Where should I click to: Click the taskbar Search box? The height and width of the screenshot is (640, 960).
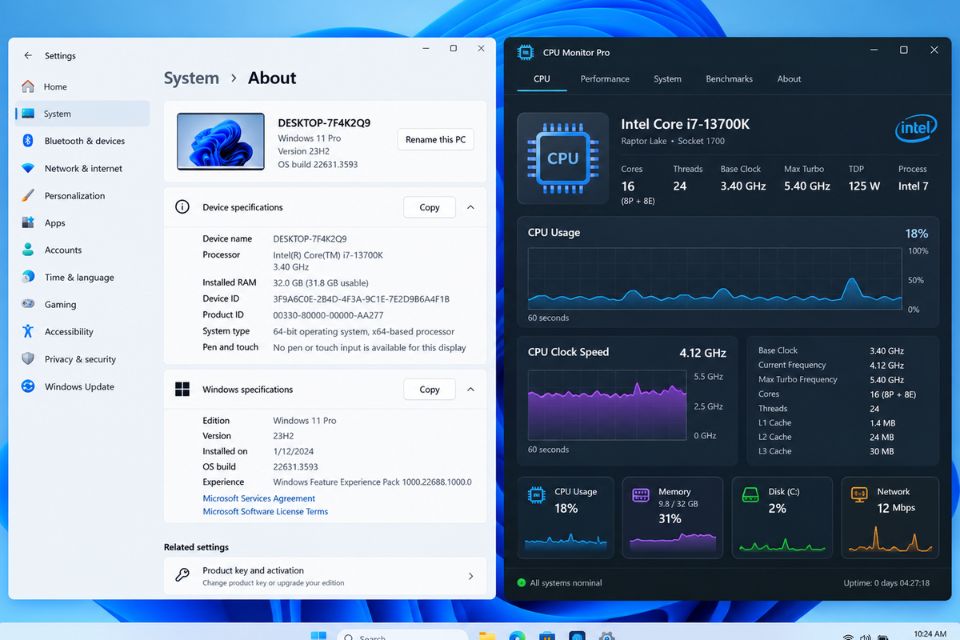(x=402, y=636)
